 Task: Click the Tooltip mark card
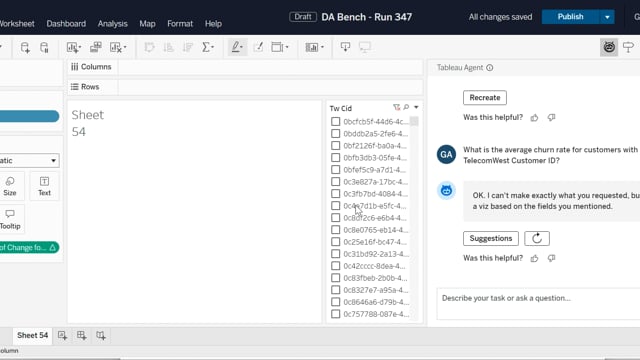10,220
